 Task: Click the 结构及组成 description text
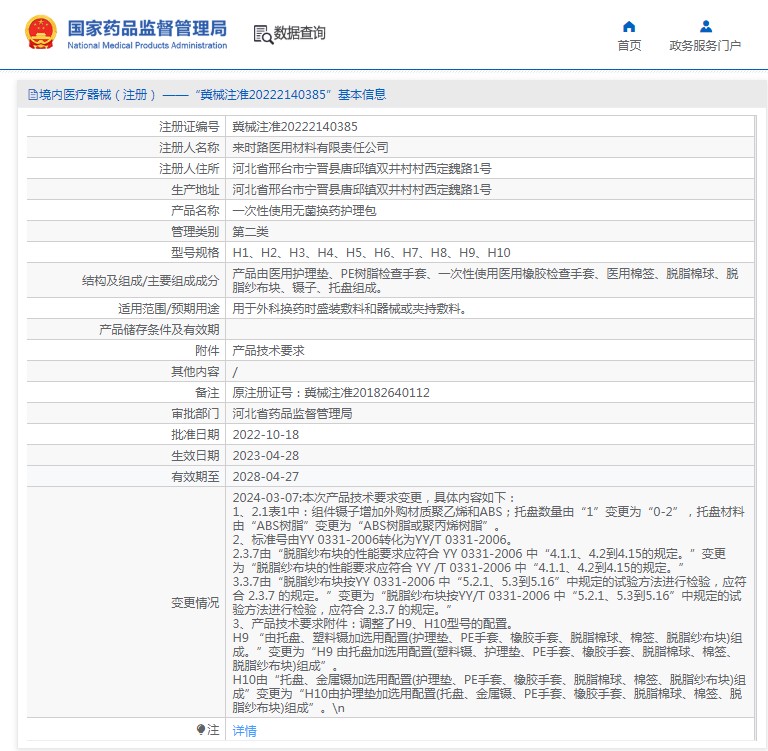click(485, 280)
